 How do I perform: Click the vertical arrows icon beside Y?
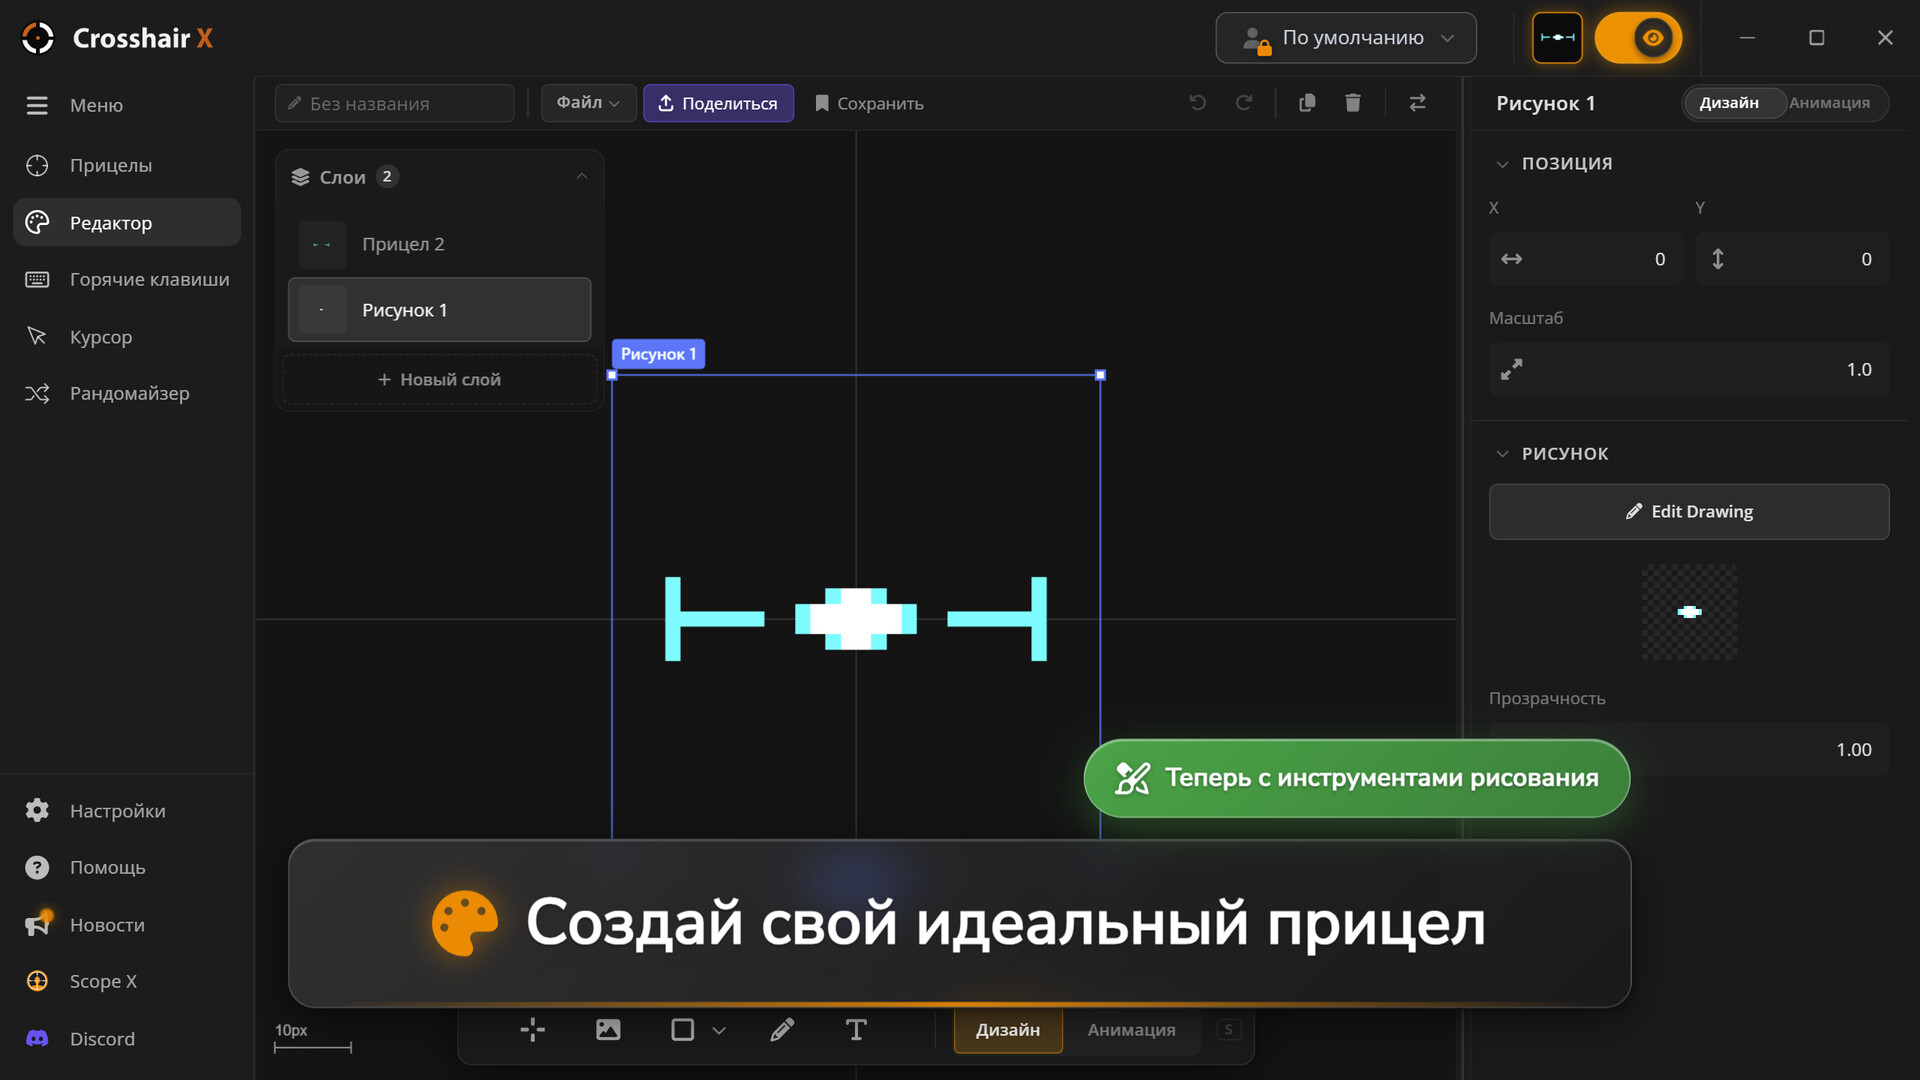[x=1717, y=259]
